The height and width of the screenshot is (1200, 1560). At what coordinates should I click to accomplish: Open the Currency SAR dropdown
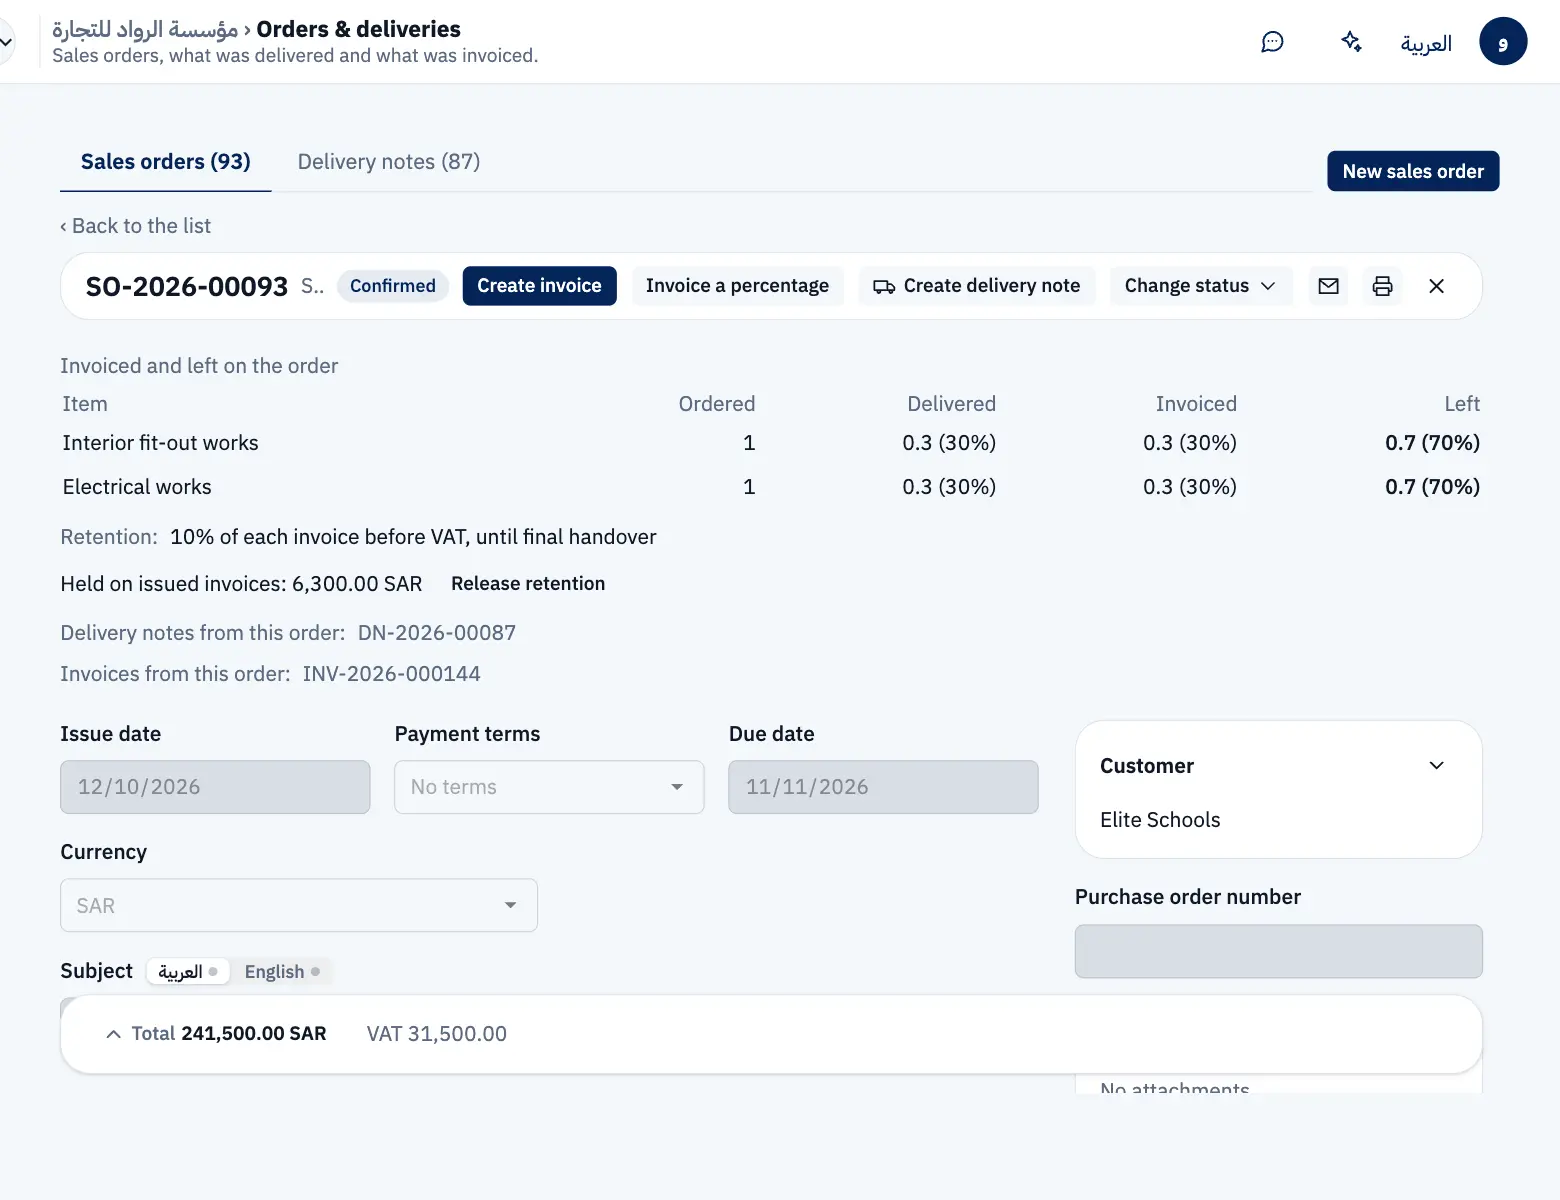299,905
